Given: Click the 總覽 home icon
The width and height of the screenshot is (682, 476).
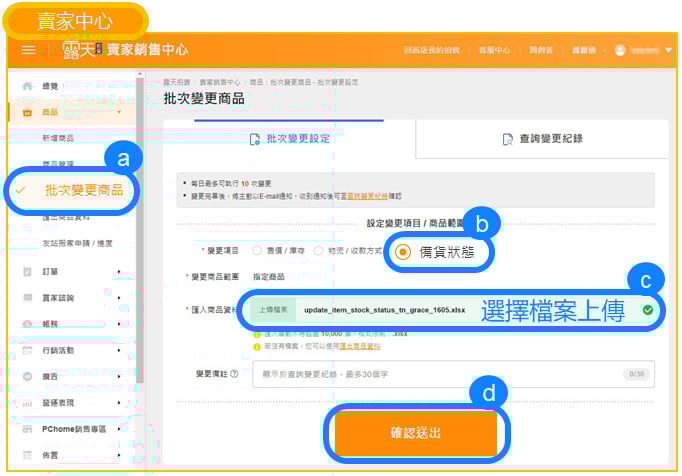Looking at the screenshot, I should [27, 87].
